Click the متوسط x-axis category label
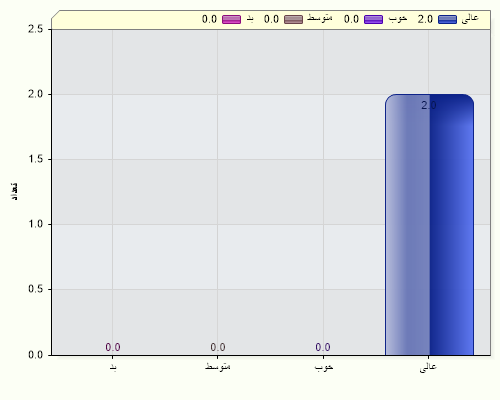 tap(218, 366)
